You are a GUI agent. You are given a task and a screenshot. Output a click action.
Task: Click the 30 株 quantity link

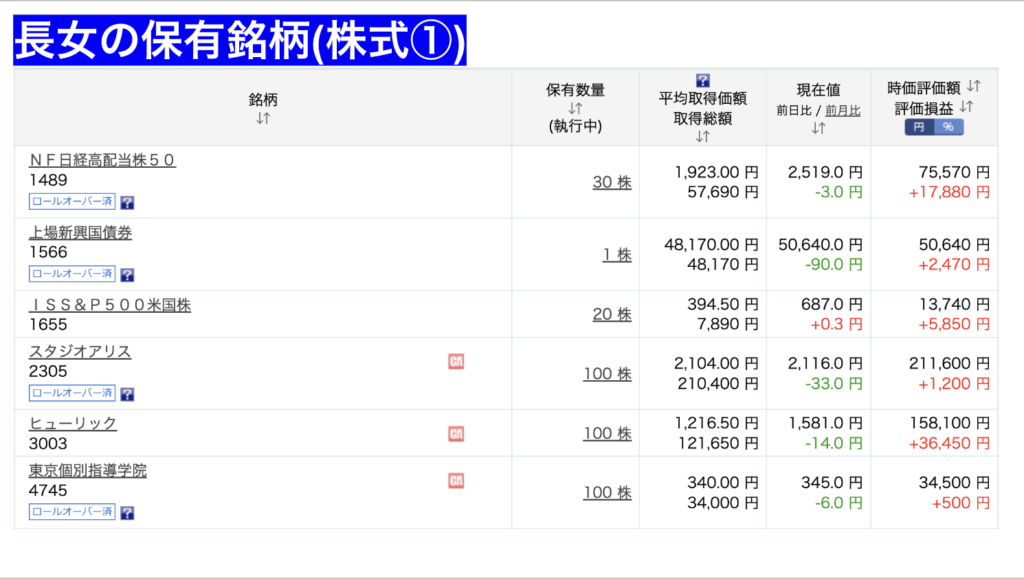[611, 182]
